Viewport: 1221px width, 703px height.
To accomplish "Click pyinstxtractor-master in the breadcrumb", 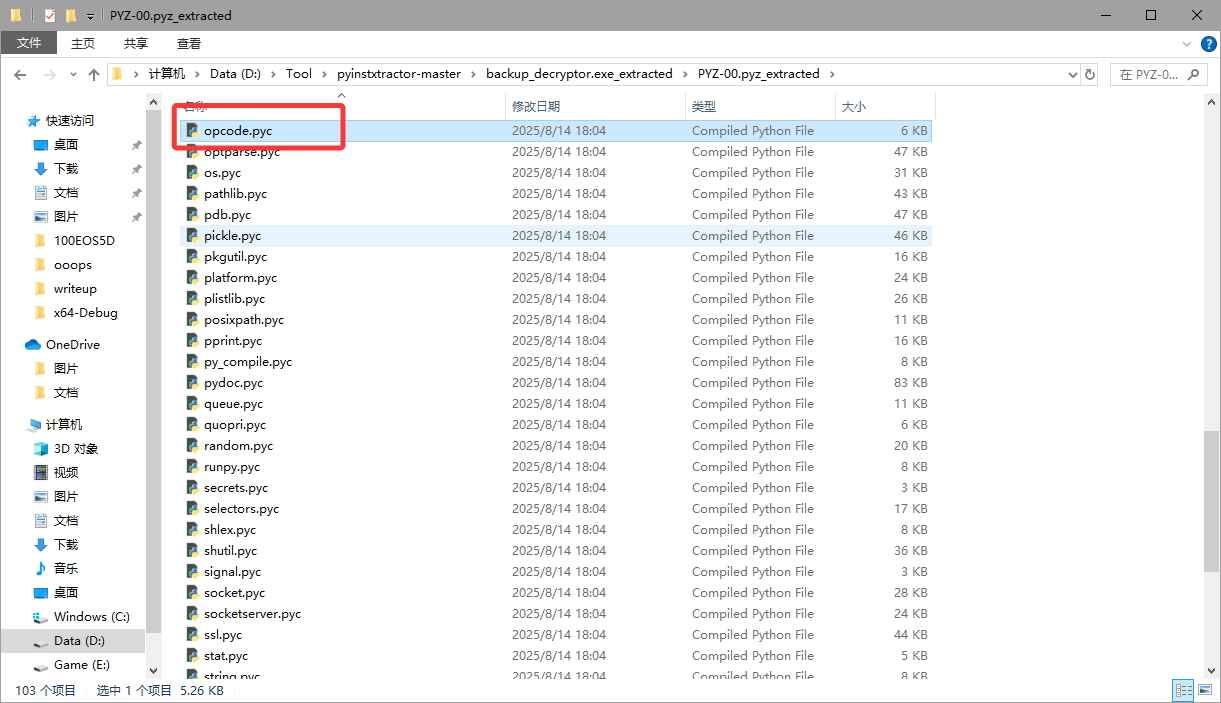I will (x=398, y=74).
